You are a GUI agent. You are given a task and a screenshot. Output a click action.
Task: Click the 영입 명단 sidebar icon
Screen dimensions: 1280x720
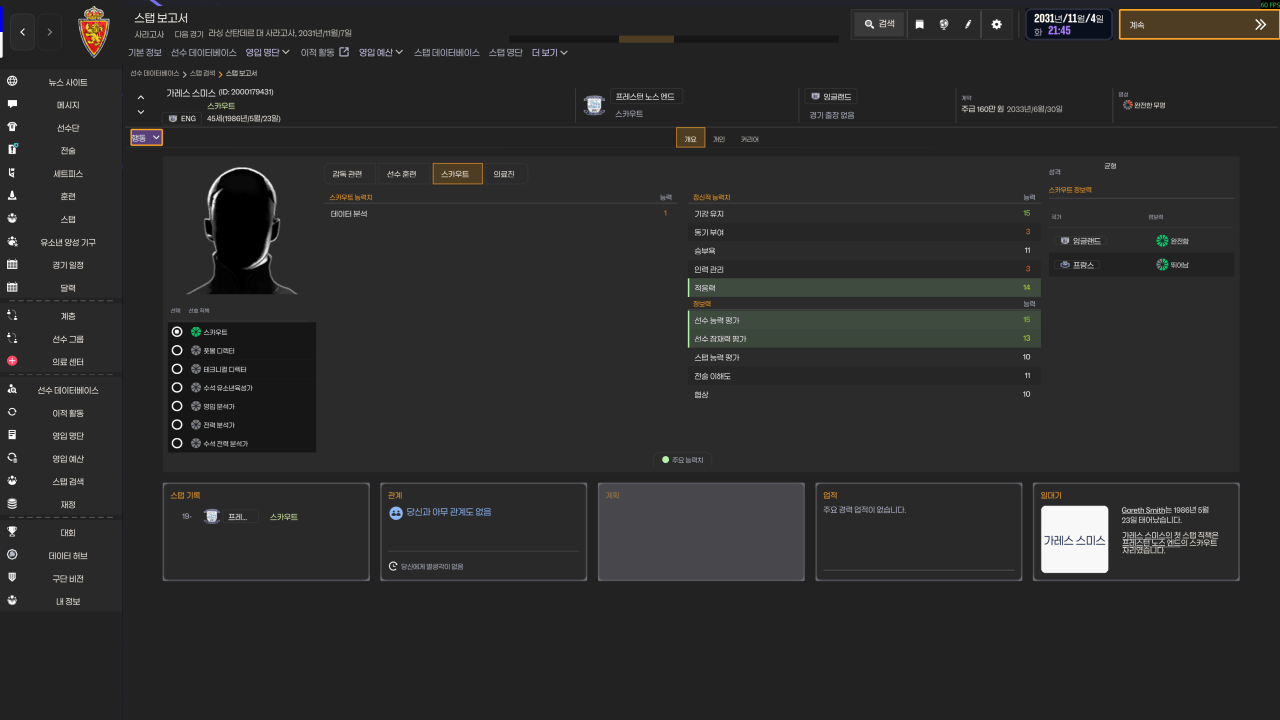tap(12, 435)
